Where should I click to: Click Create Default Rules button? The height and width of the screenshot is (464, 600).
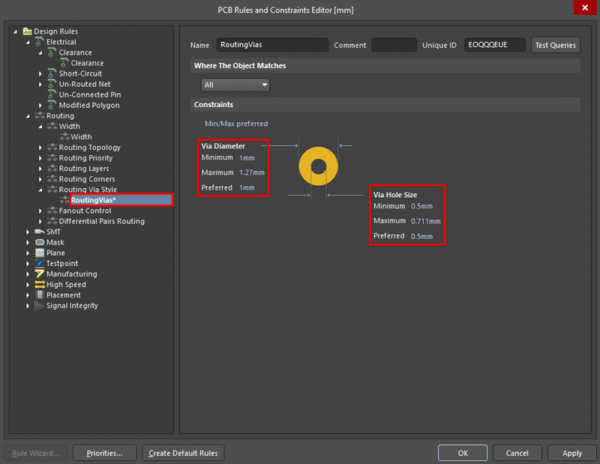pyautogui.click(x=183, y=453)
